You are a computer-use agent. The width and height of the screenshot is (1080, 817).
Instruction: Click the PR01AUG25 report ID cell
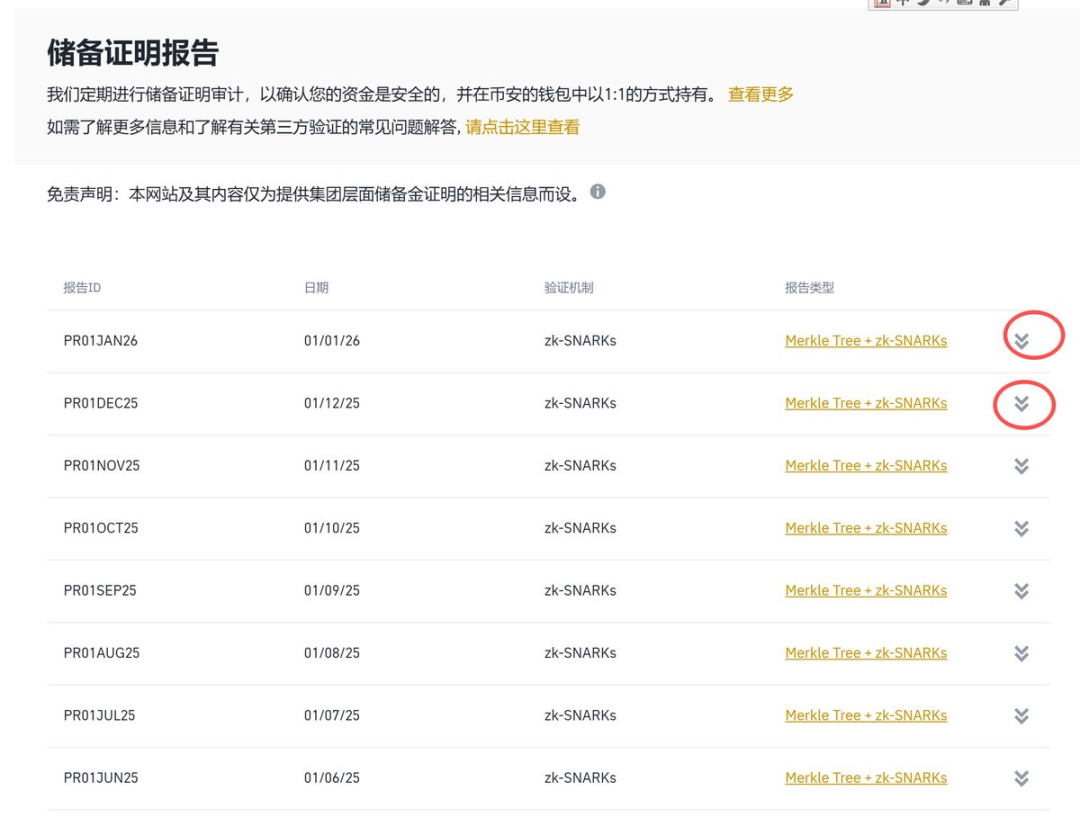coord(102,653)
